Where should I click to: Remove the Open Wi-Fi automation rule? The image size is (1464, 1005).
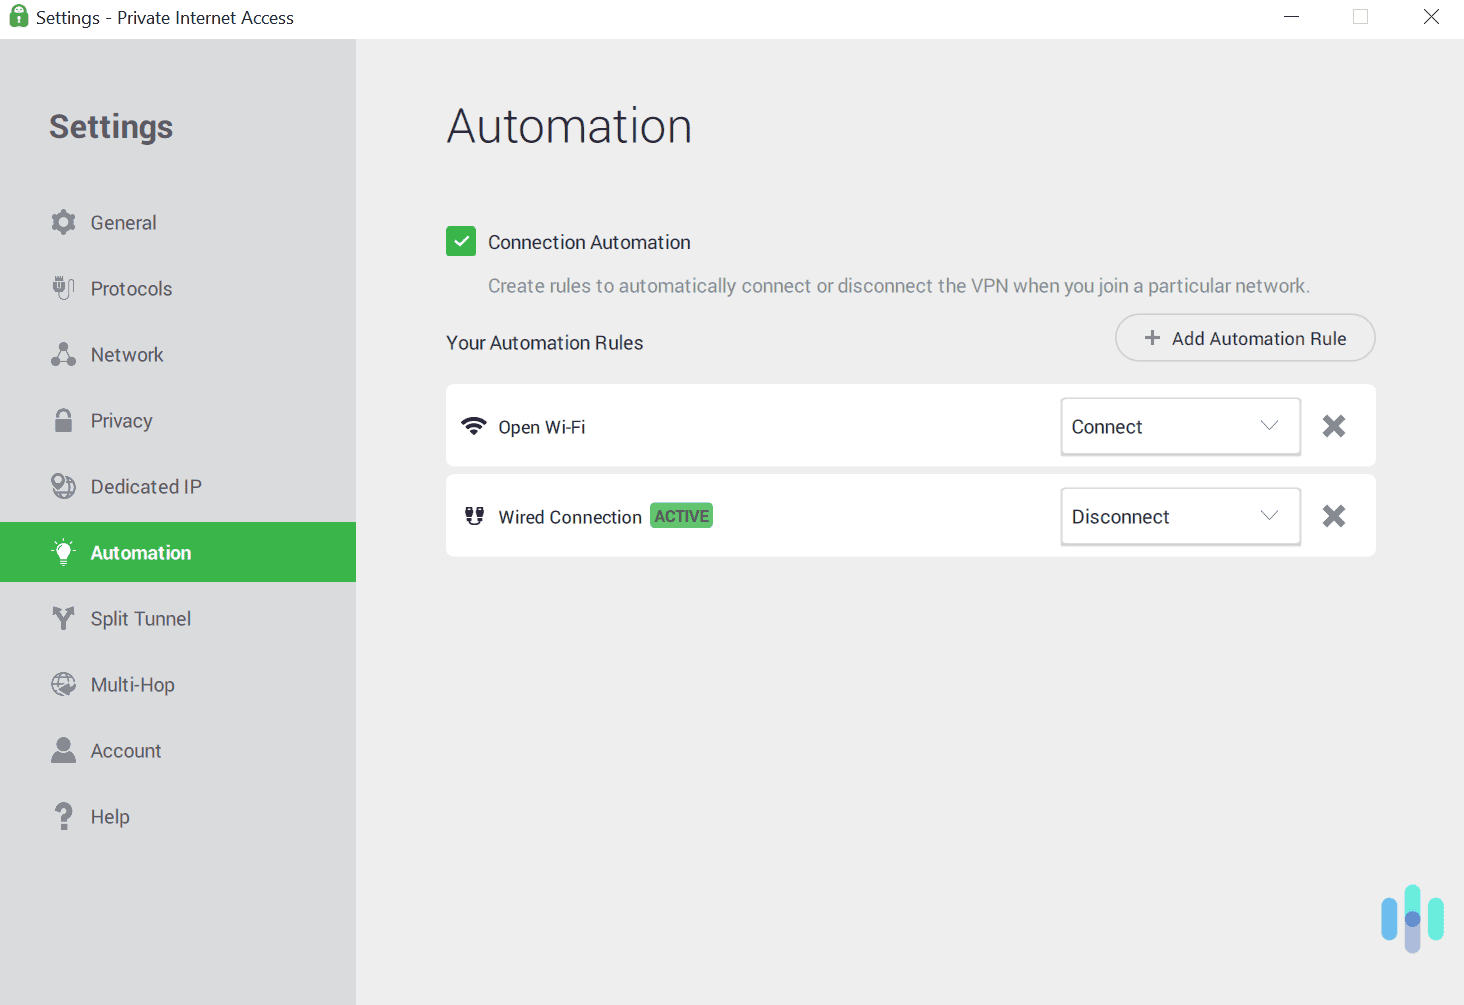1333,426
